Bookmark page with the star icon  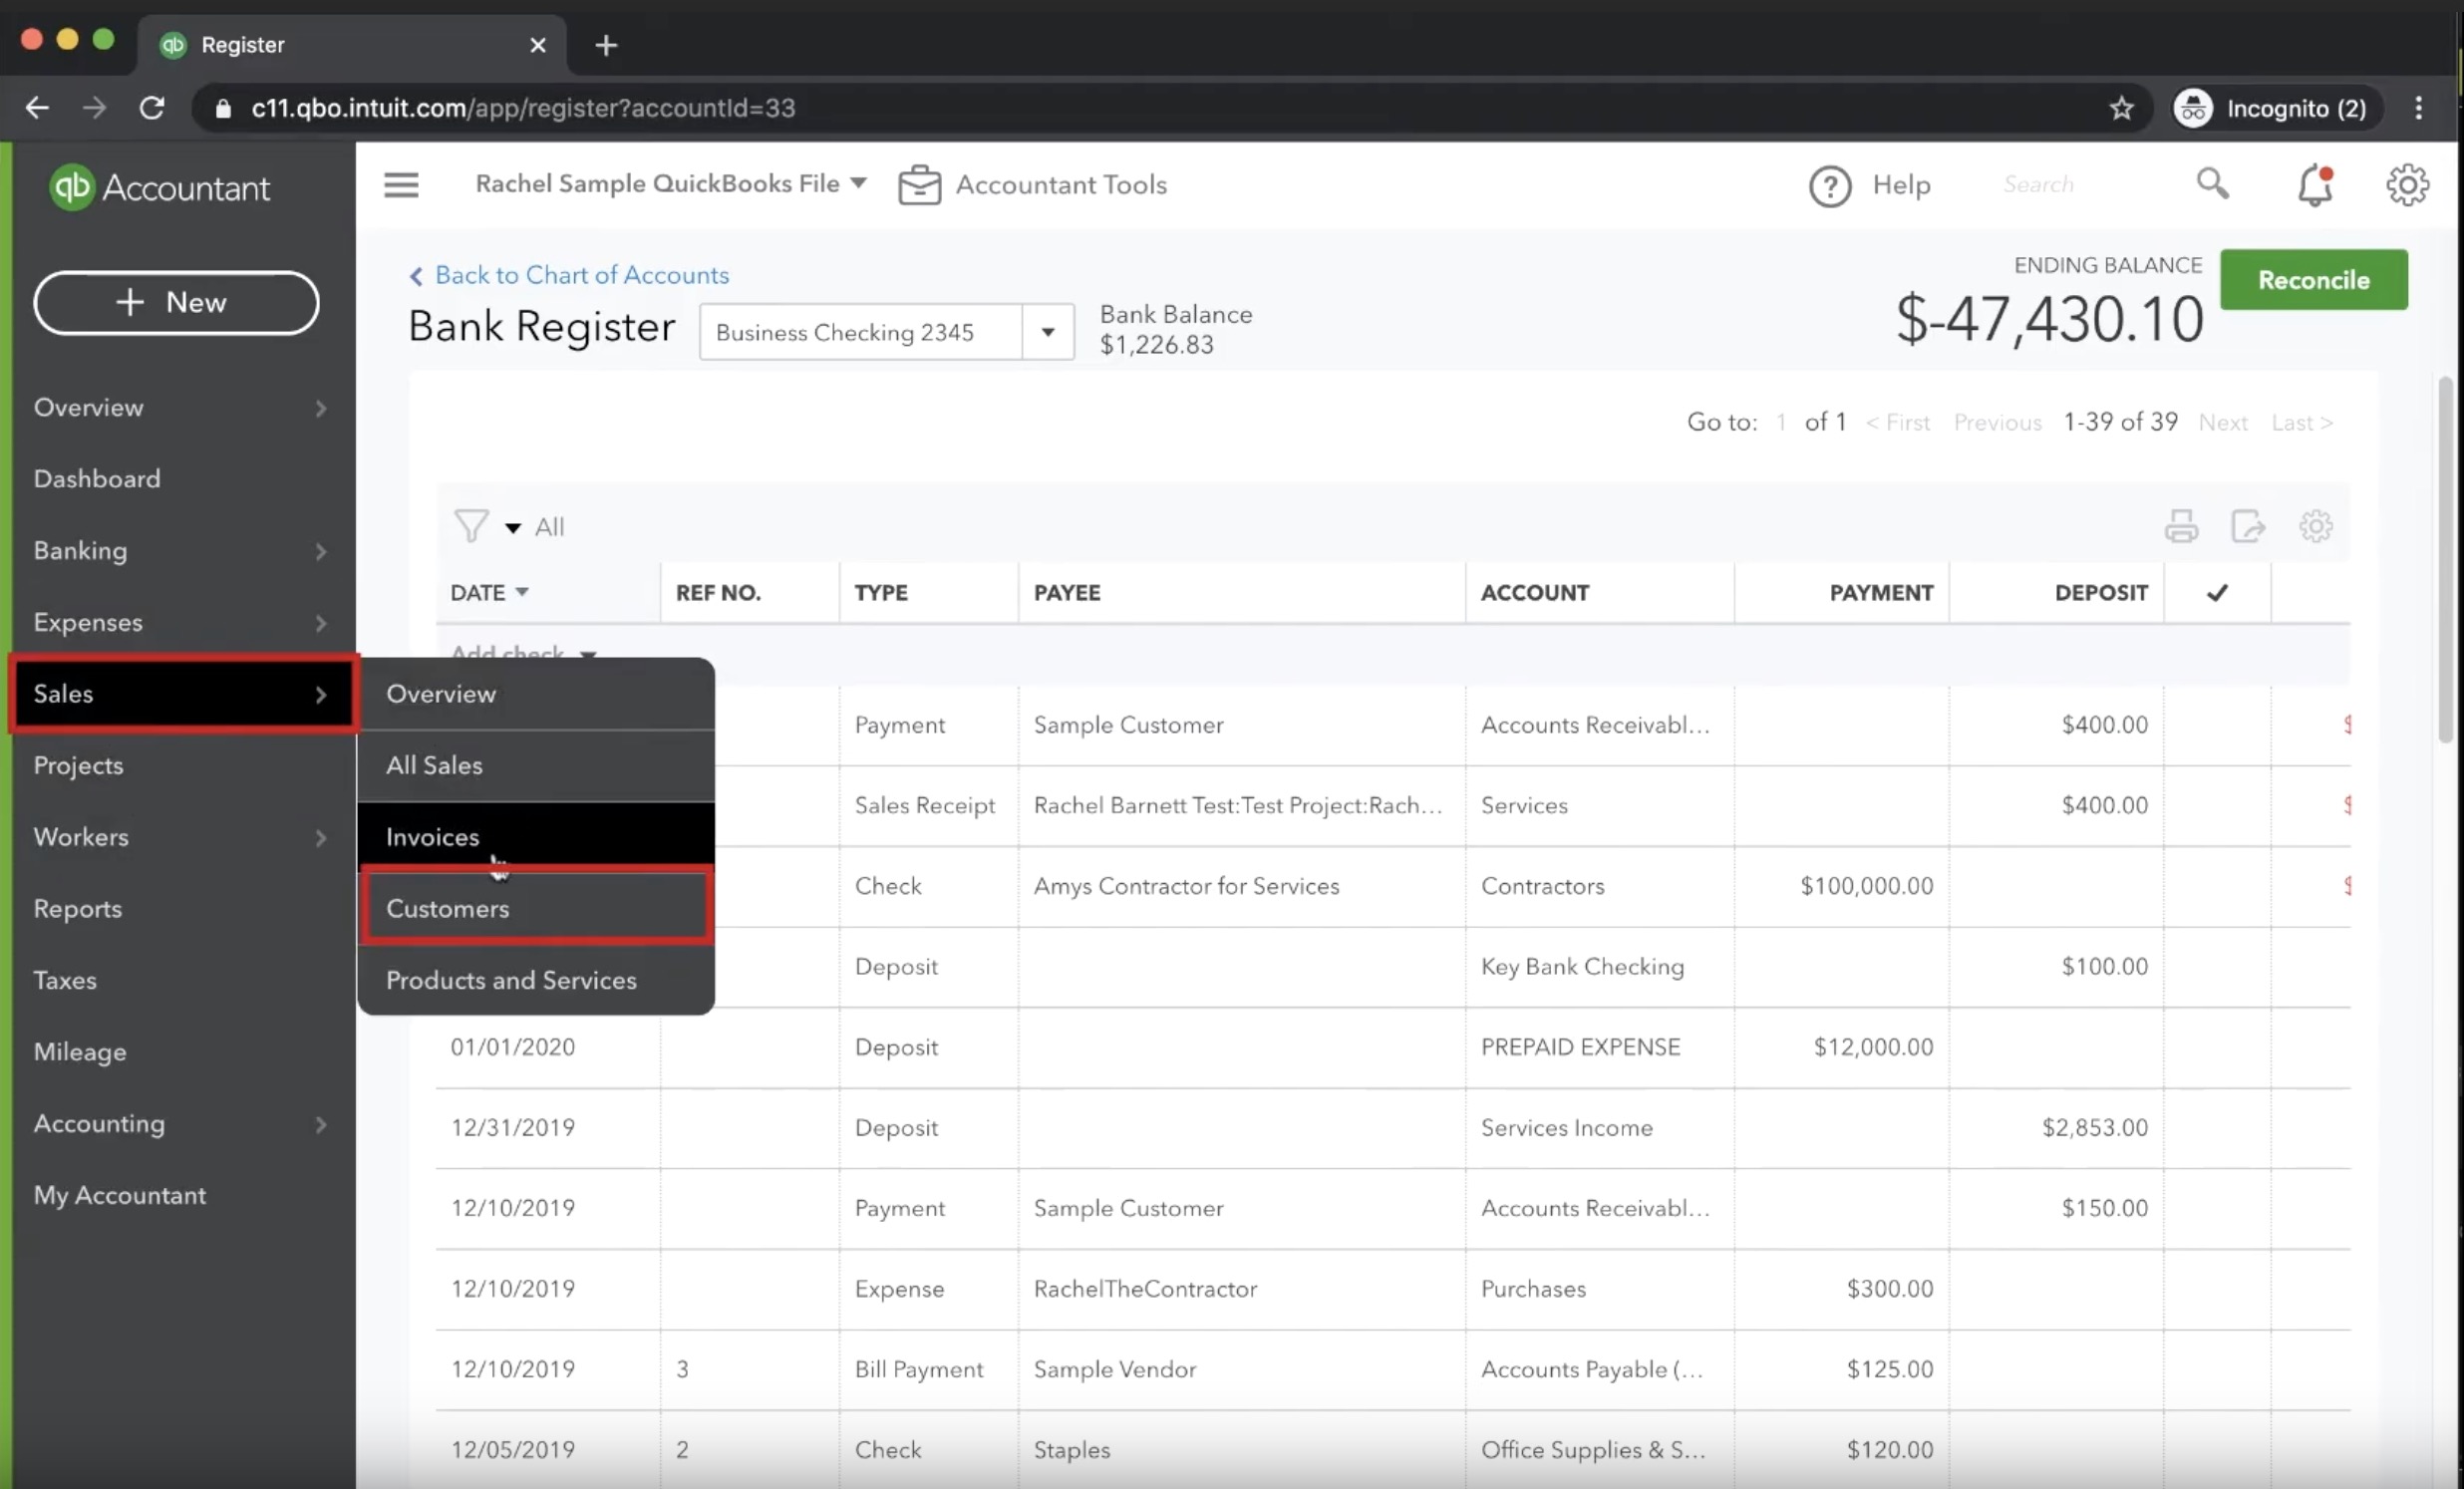[x=2121, y=108]
